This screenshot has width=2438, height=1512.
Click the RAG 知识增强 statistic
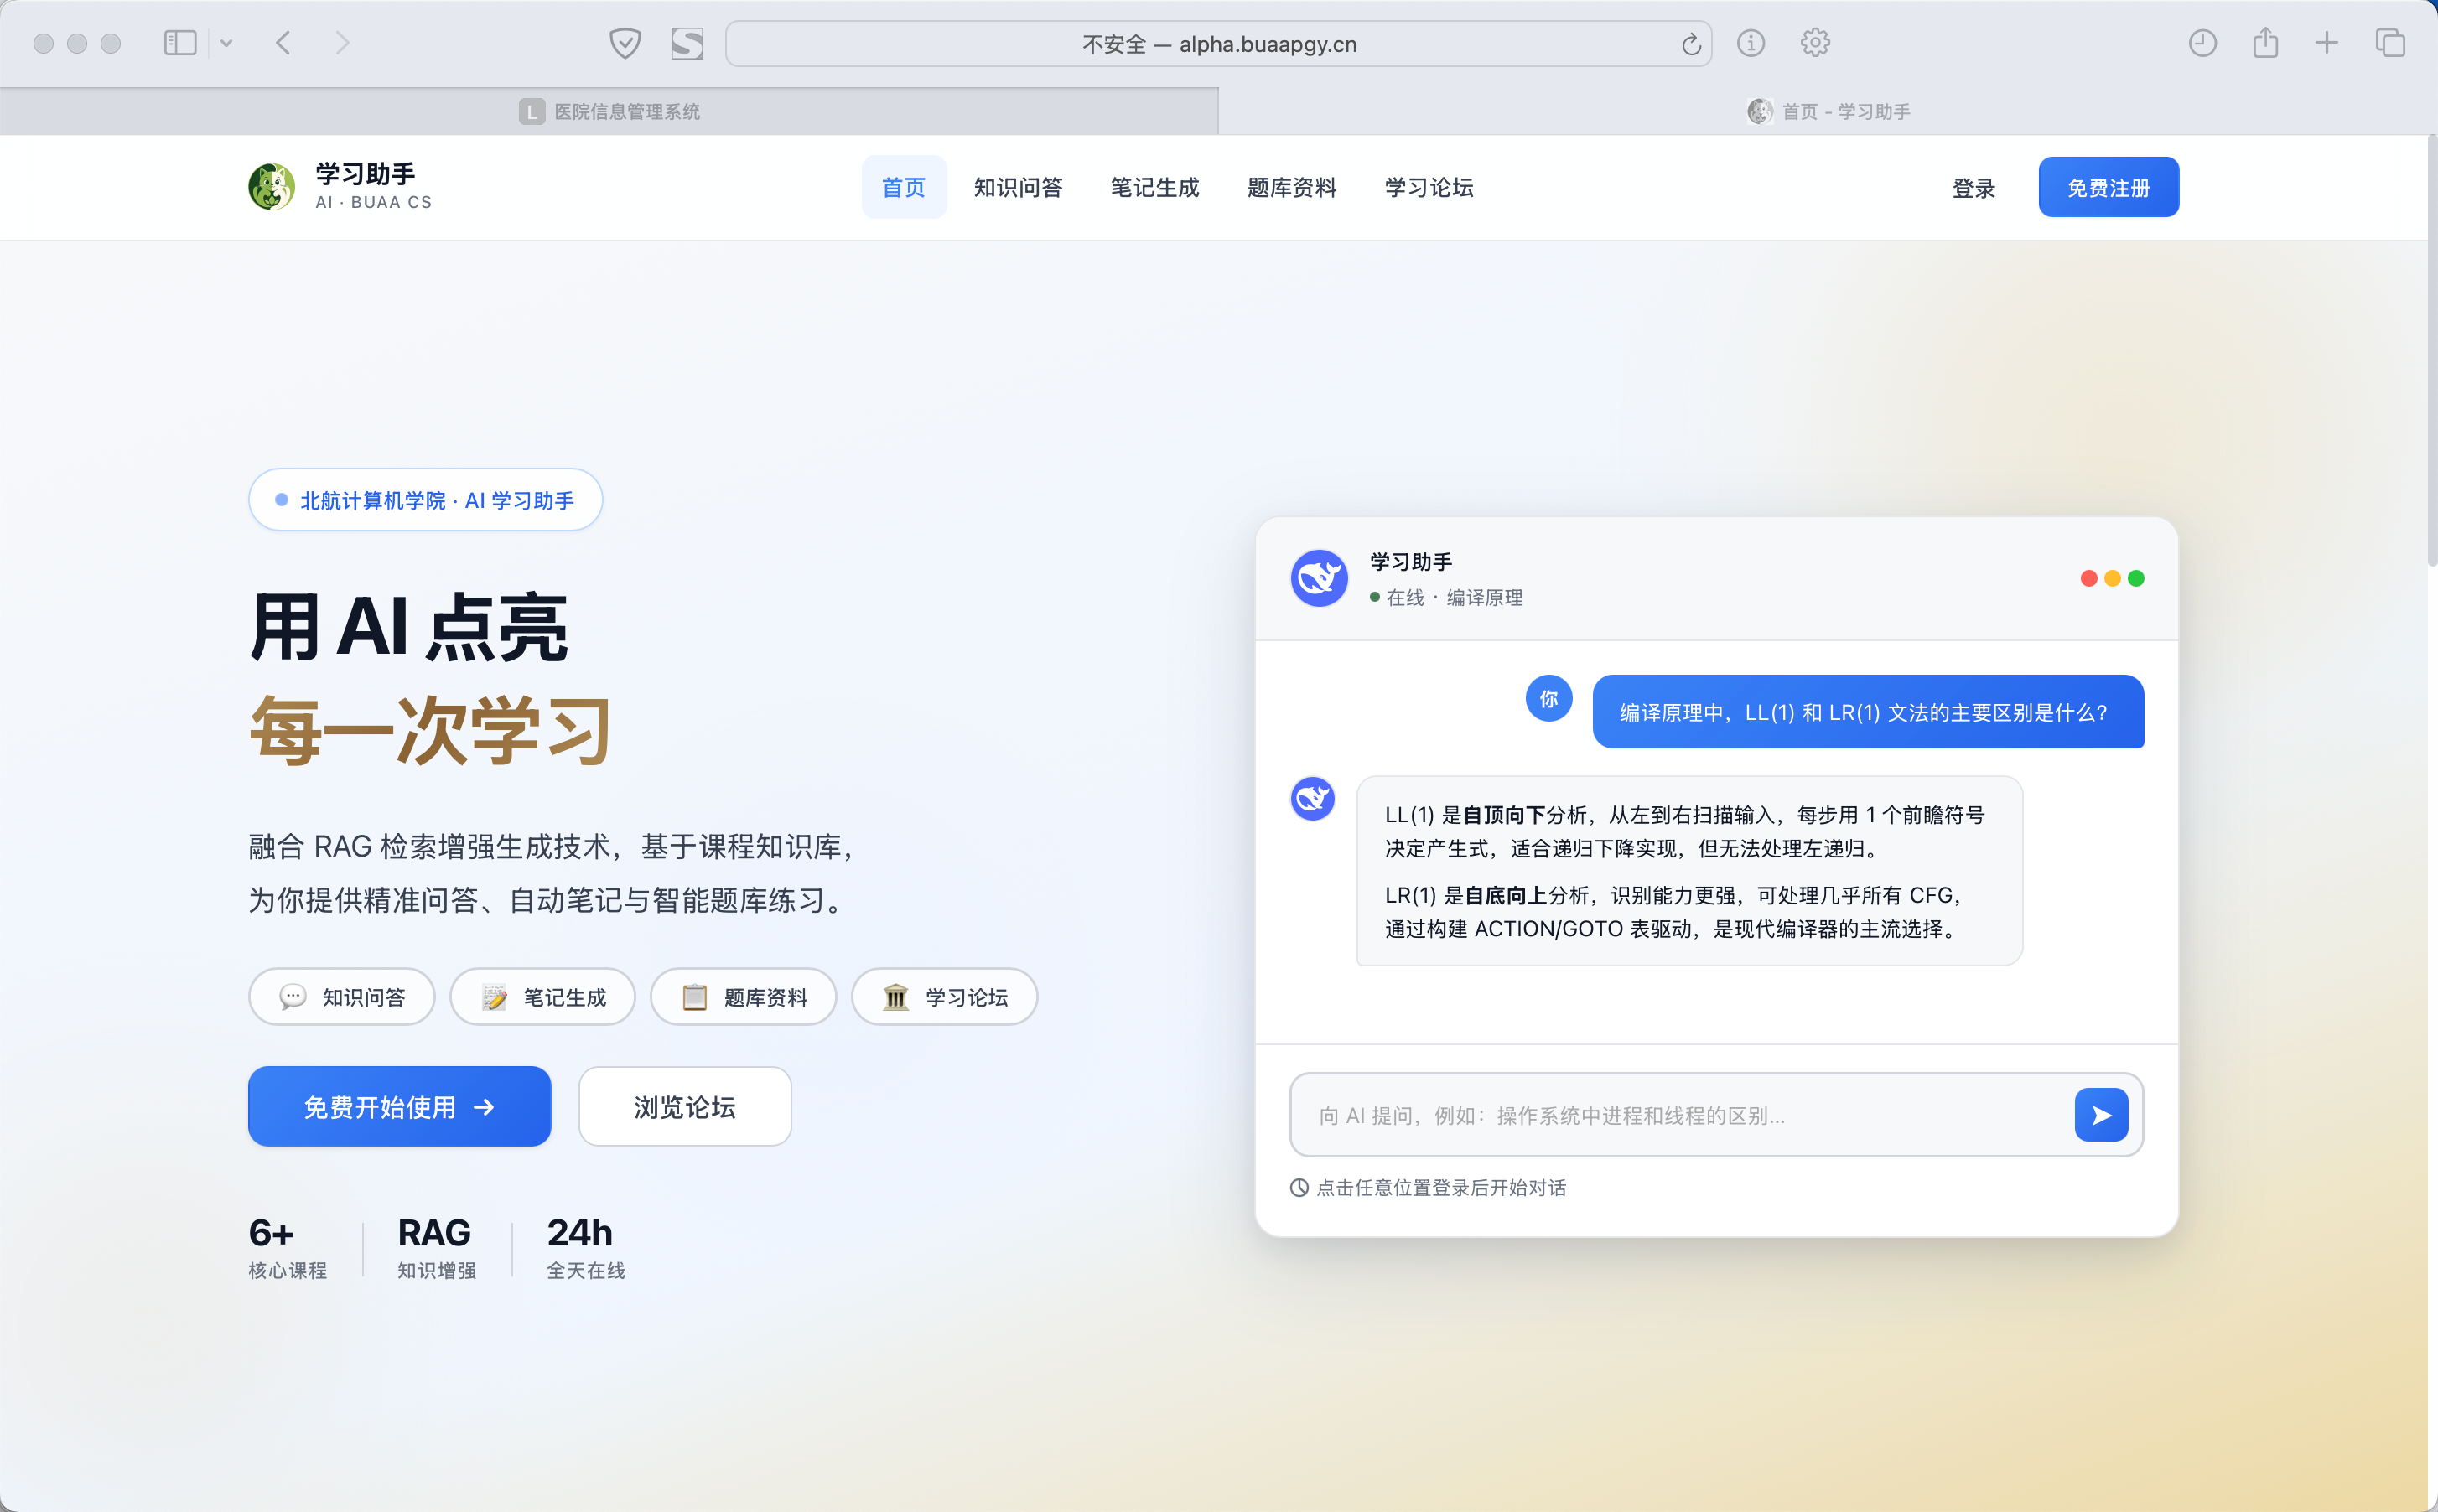437,1247
